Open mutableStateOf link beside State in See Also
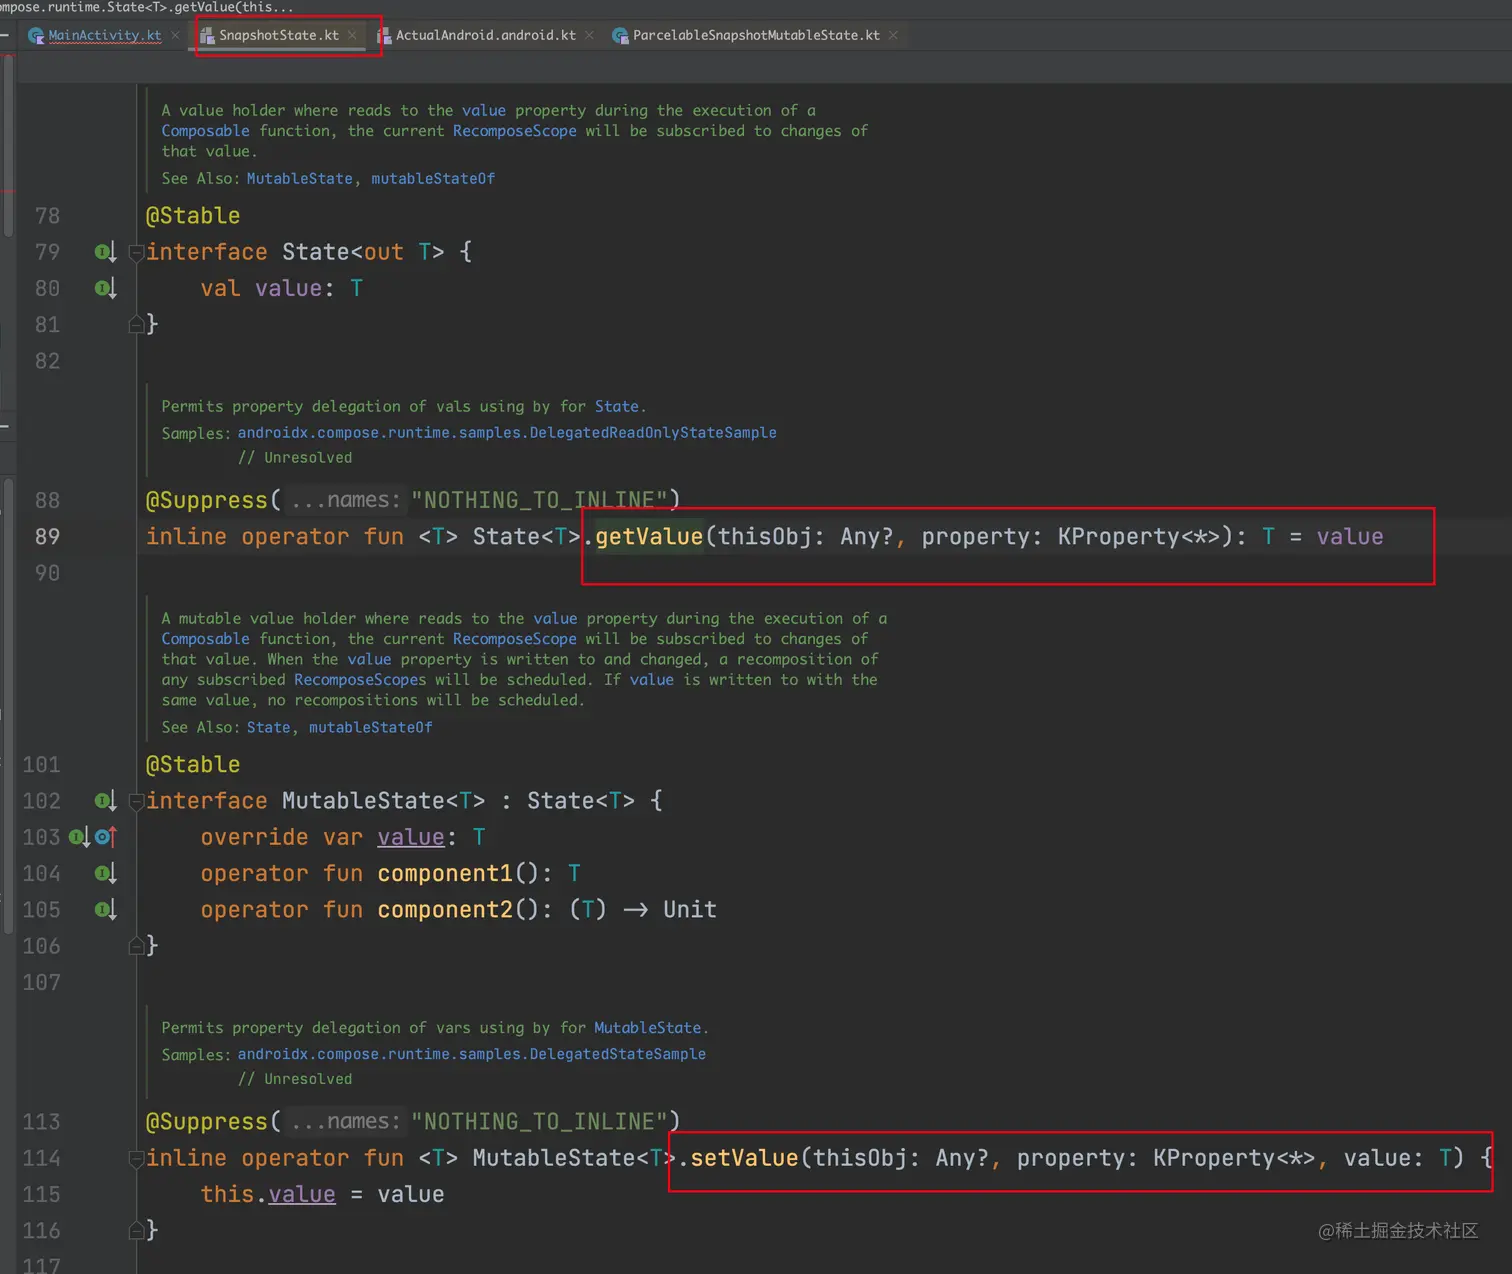Viewport: 1512px width, 1274px height. pyautogui.click(x=371, y=728)
